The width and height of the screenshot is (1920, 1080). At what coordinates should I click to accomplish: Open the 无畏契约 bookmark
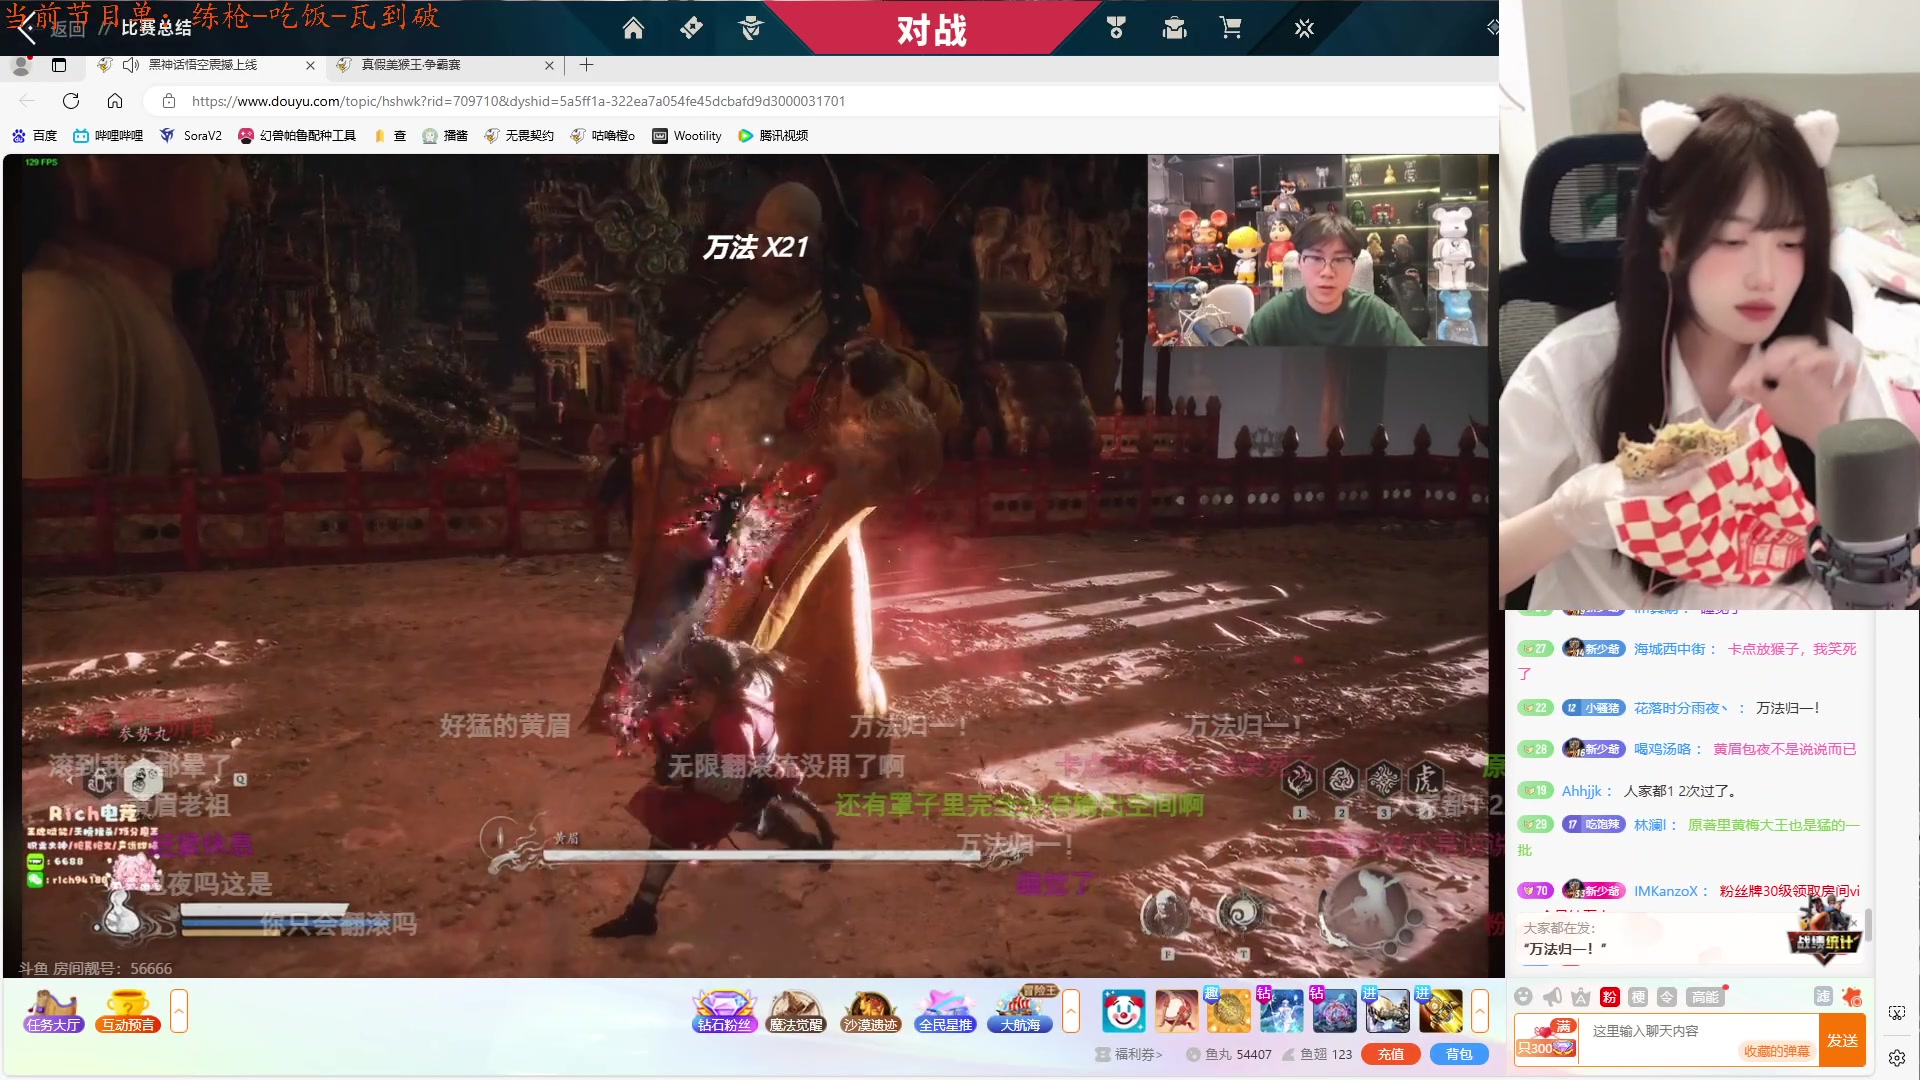pos(519,136)
